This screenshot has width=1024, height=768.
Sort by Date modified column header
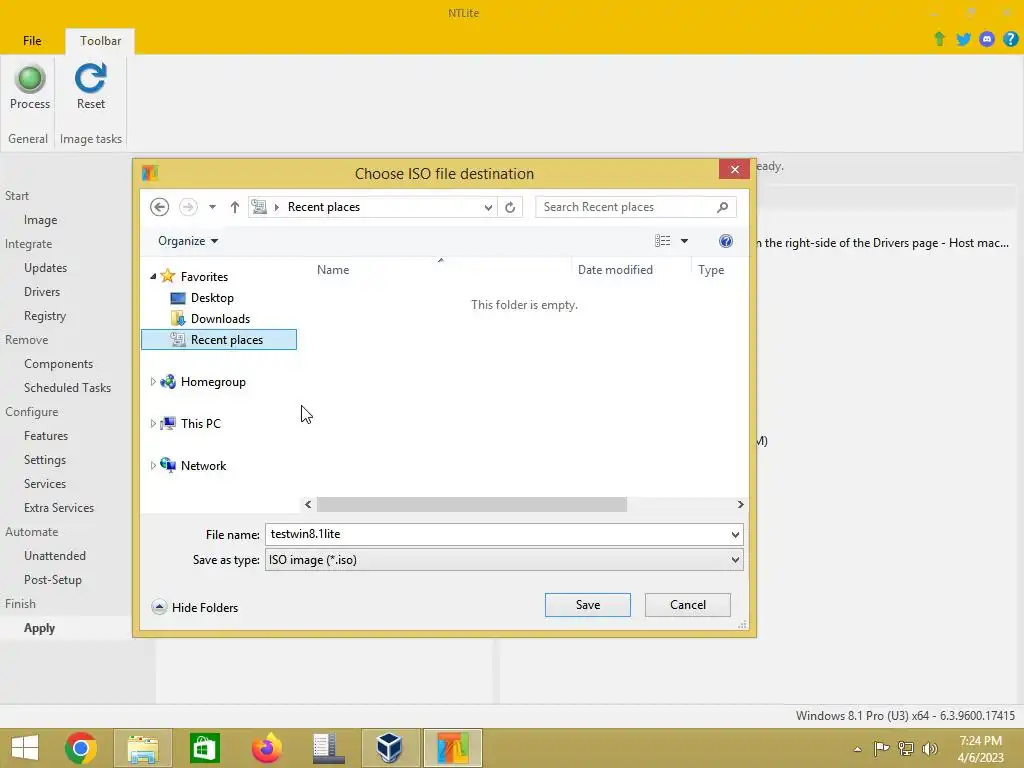[x=615, y=270]
